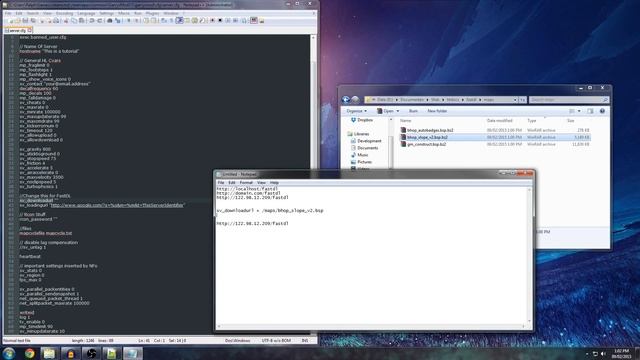This screenshot has width=640, height=360.
Task: Click the New file icon in Notepad++ toolbar
Action: [10, 20]
